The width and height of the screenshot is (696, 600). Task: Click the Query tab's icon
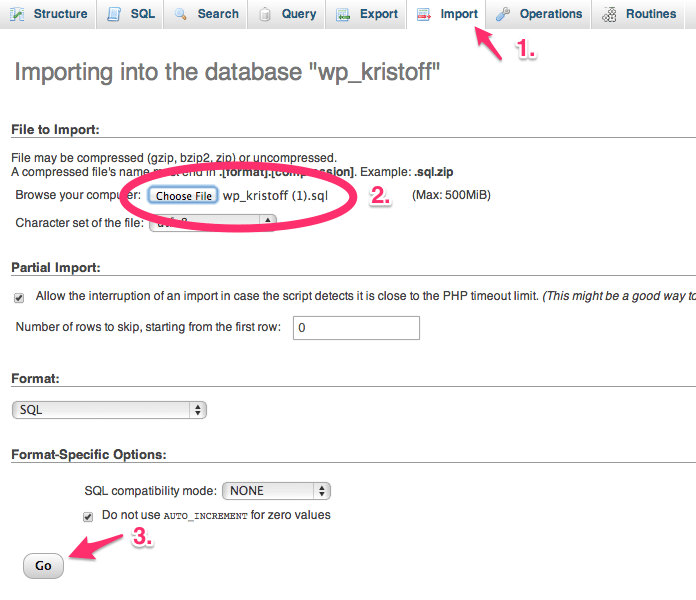point(265,14)
